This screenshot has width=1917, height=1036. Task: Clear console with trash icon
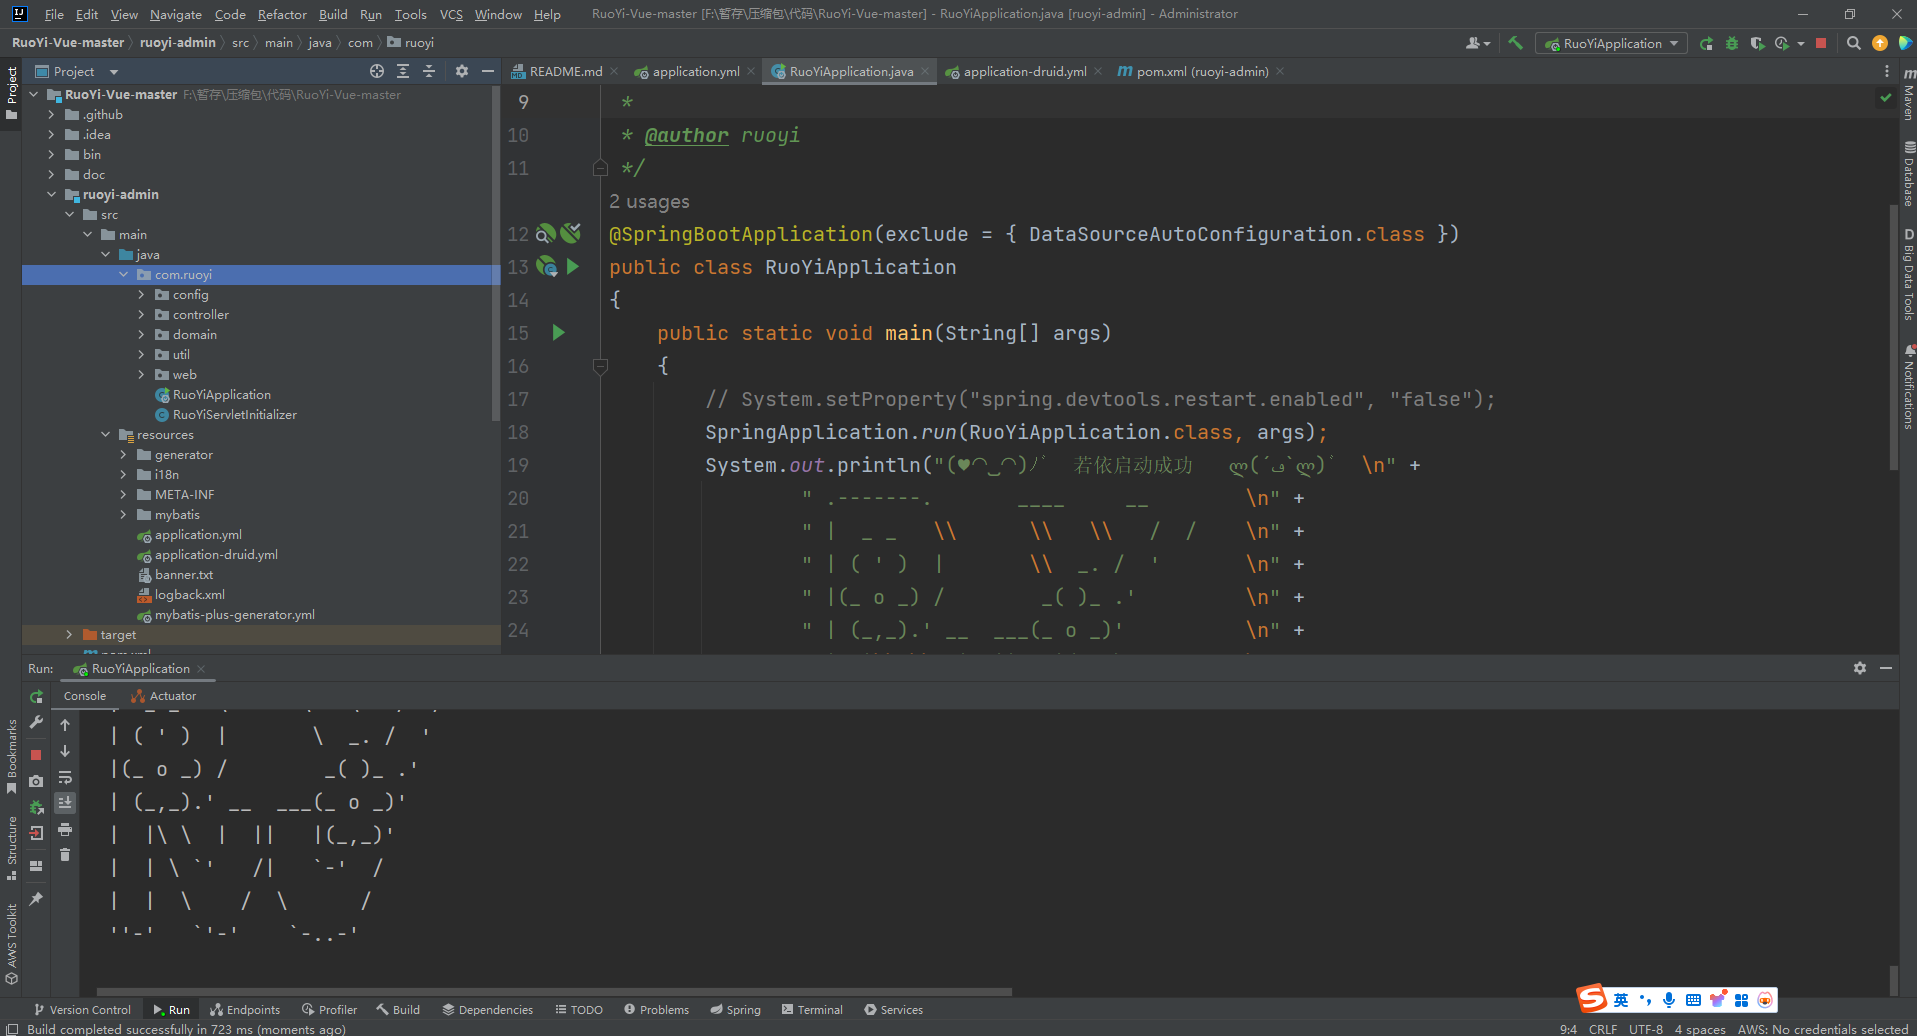[65, 854]
